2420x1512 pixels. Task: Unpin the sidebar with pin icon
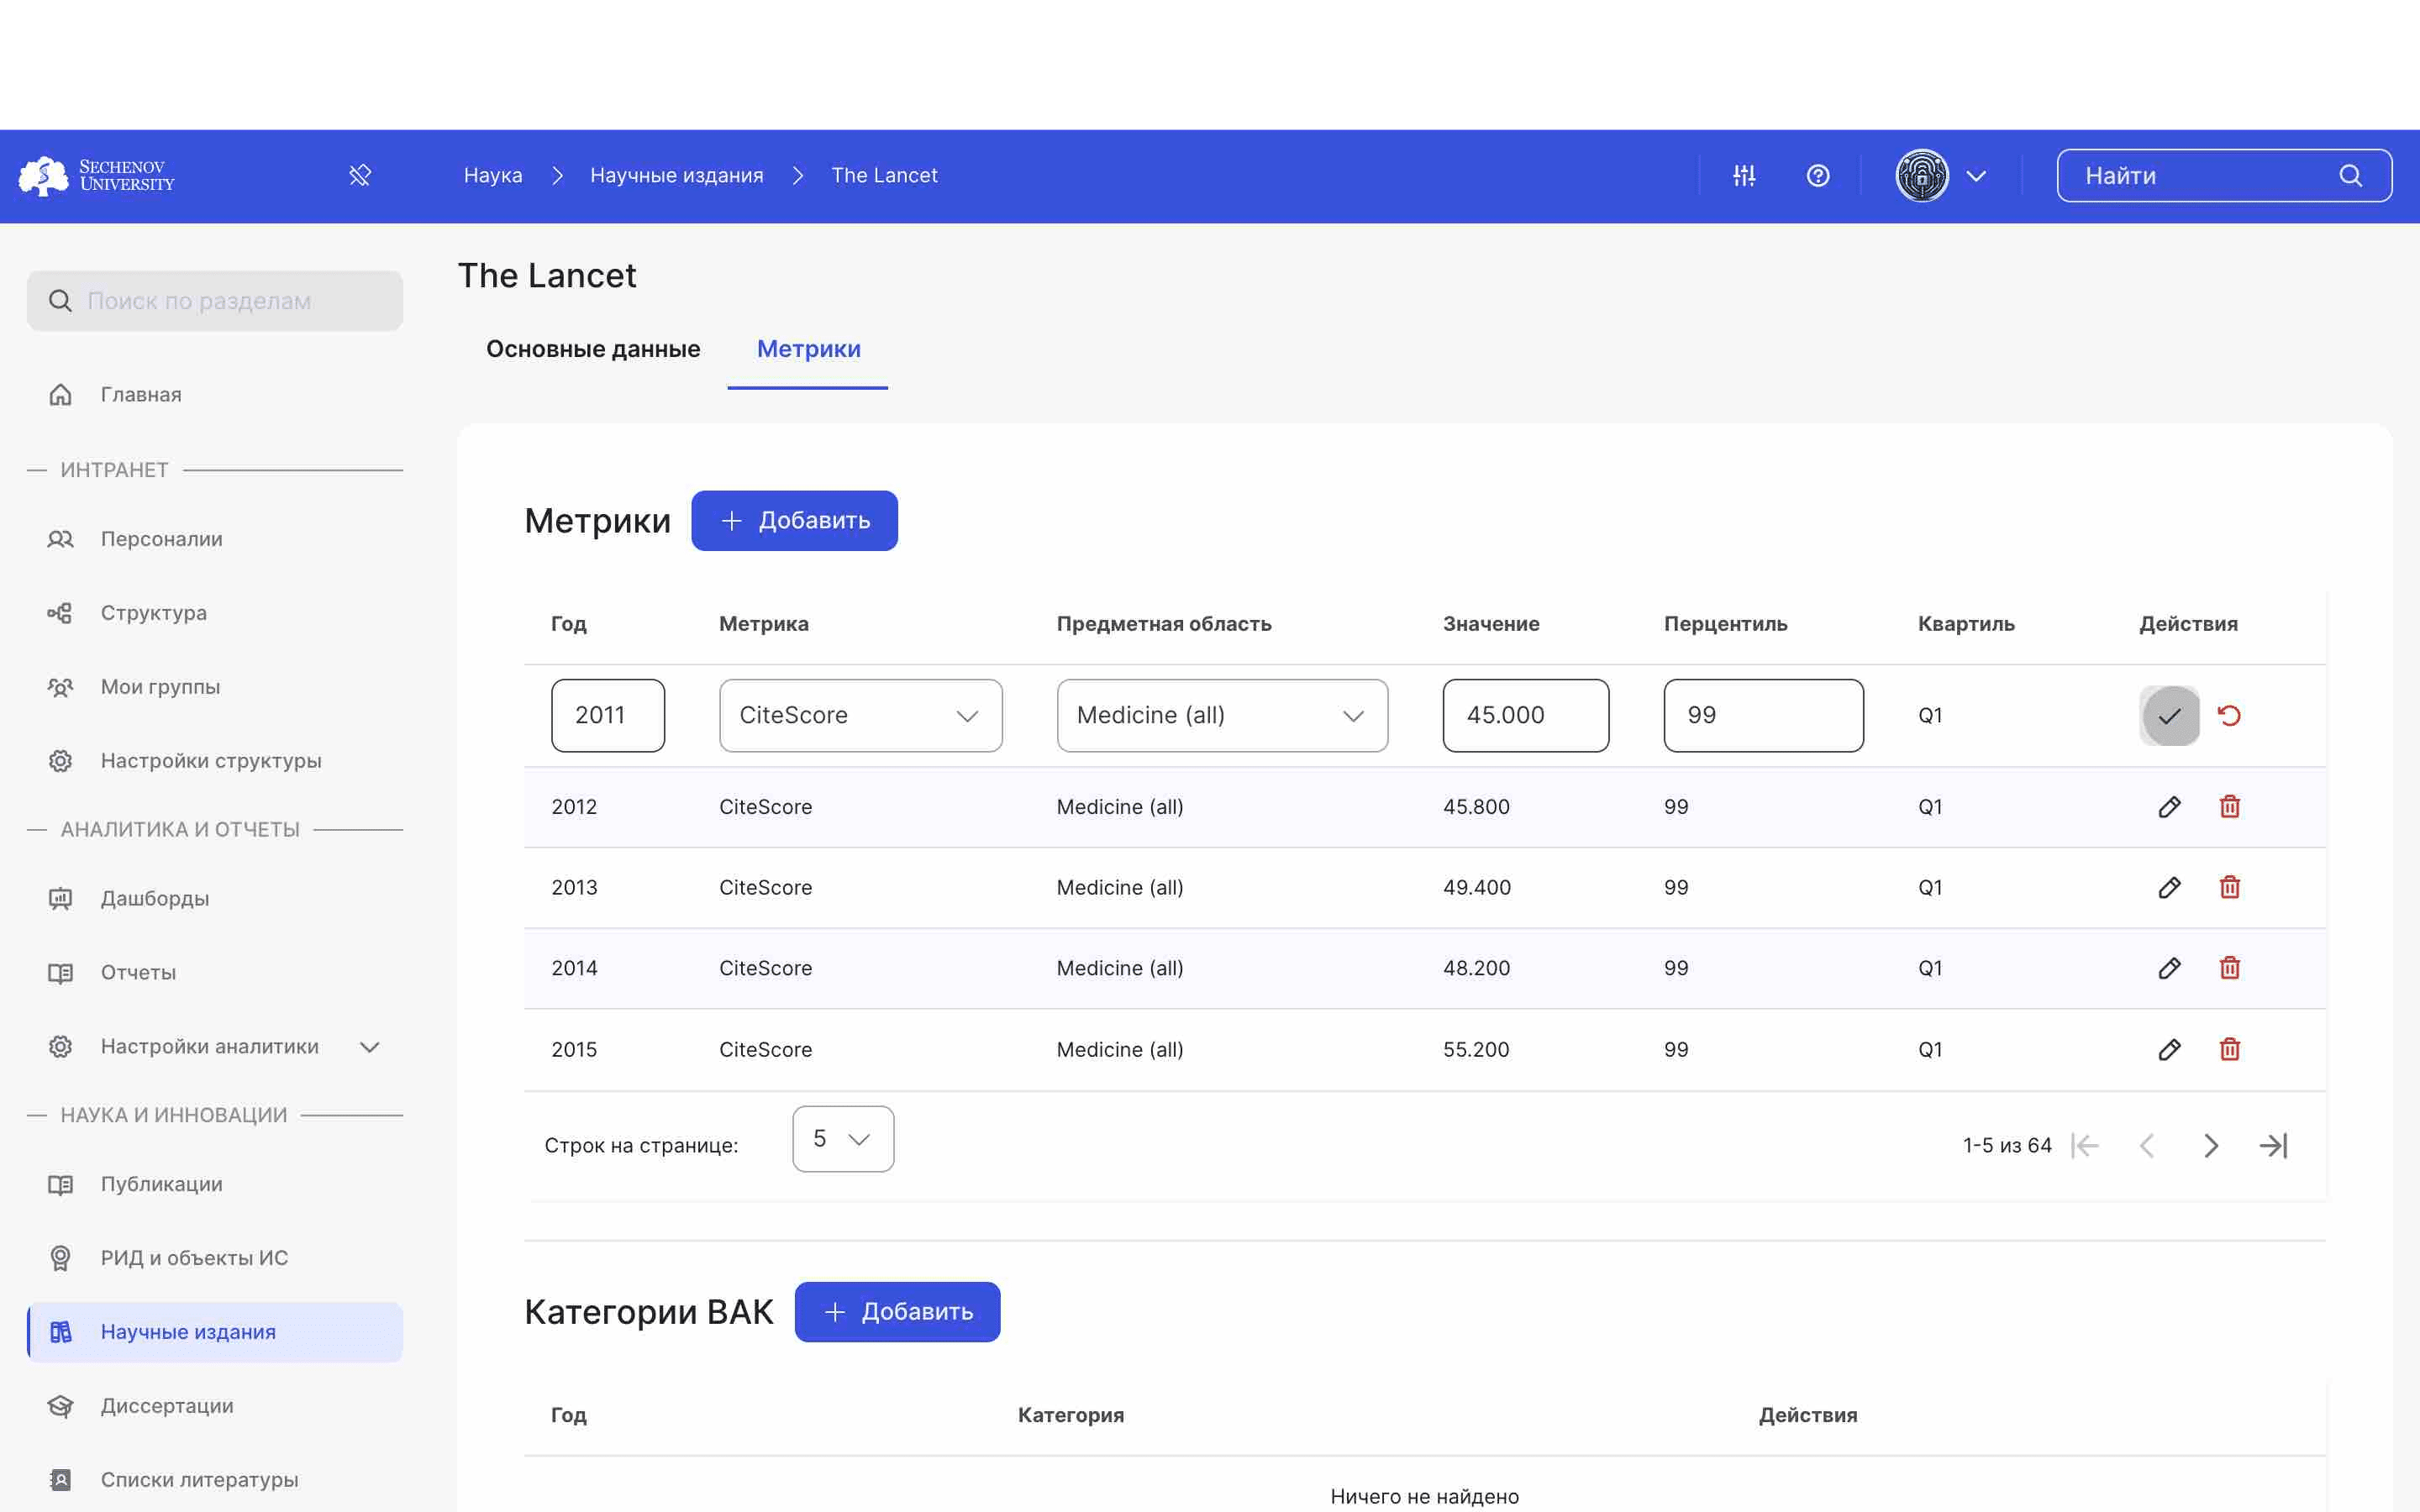(360, 176)
